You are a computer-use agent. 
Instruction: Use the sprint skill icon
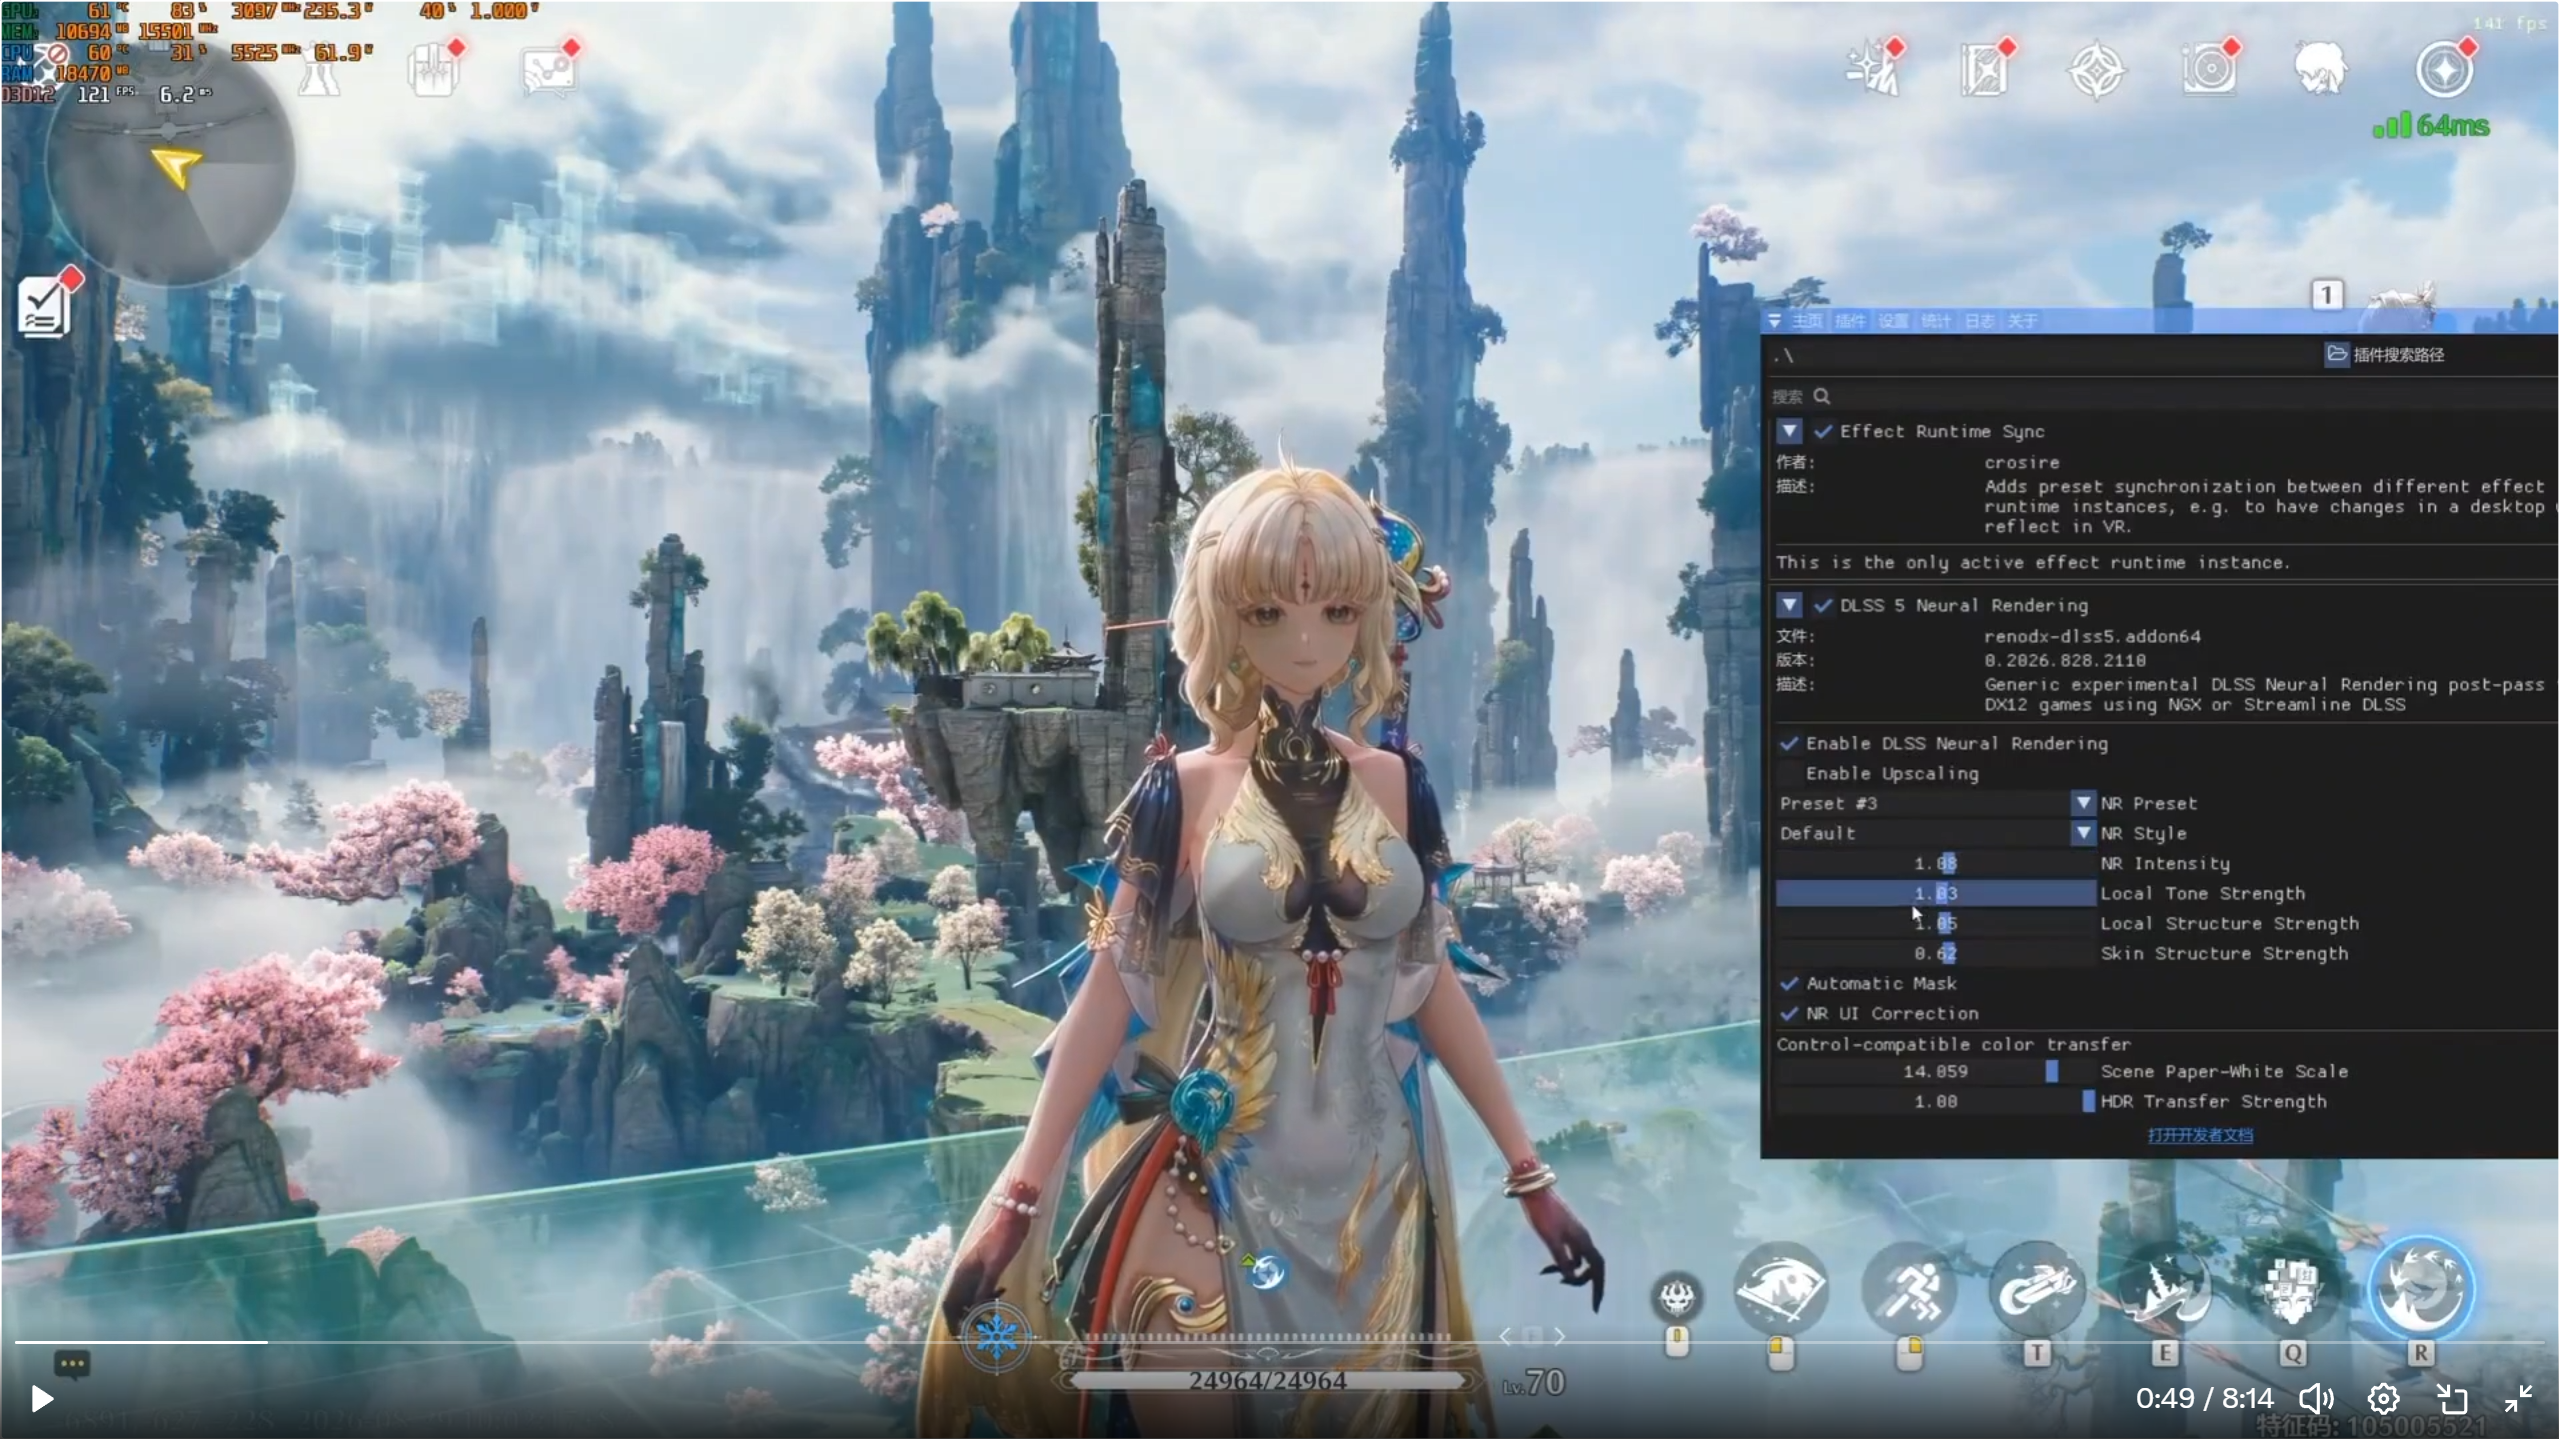pyautogui.click(x=1909, y=1290)
